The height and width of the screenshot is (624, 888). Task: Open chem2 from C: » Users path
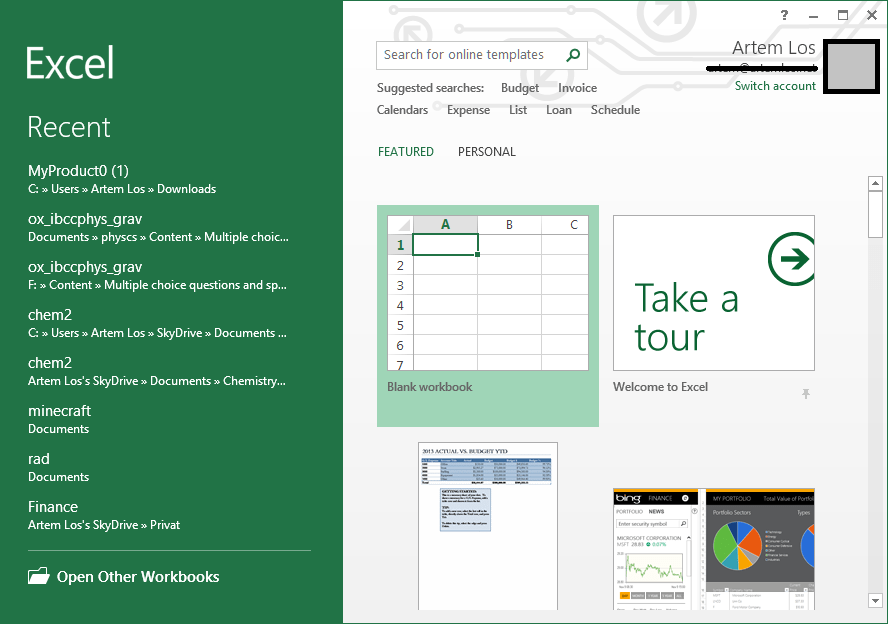point(170,323)
